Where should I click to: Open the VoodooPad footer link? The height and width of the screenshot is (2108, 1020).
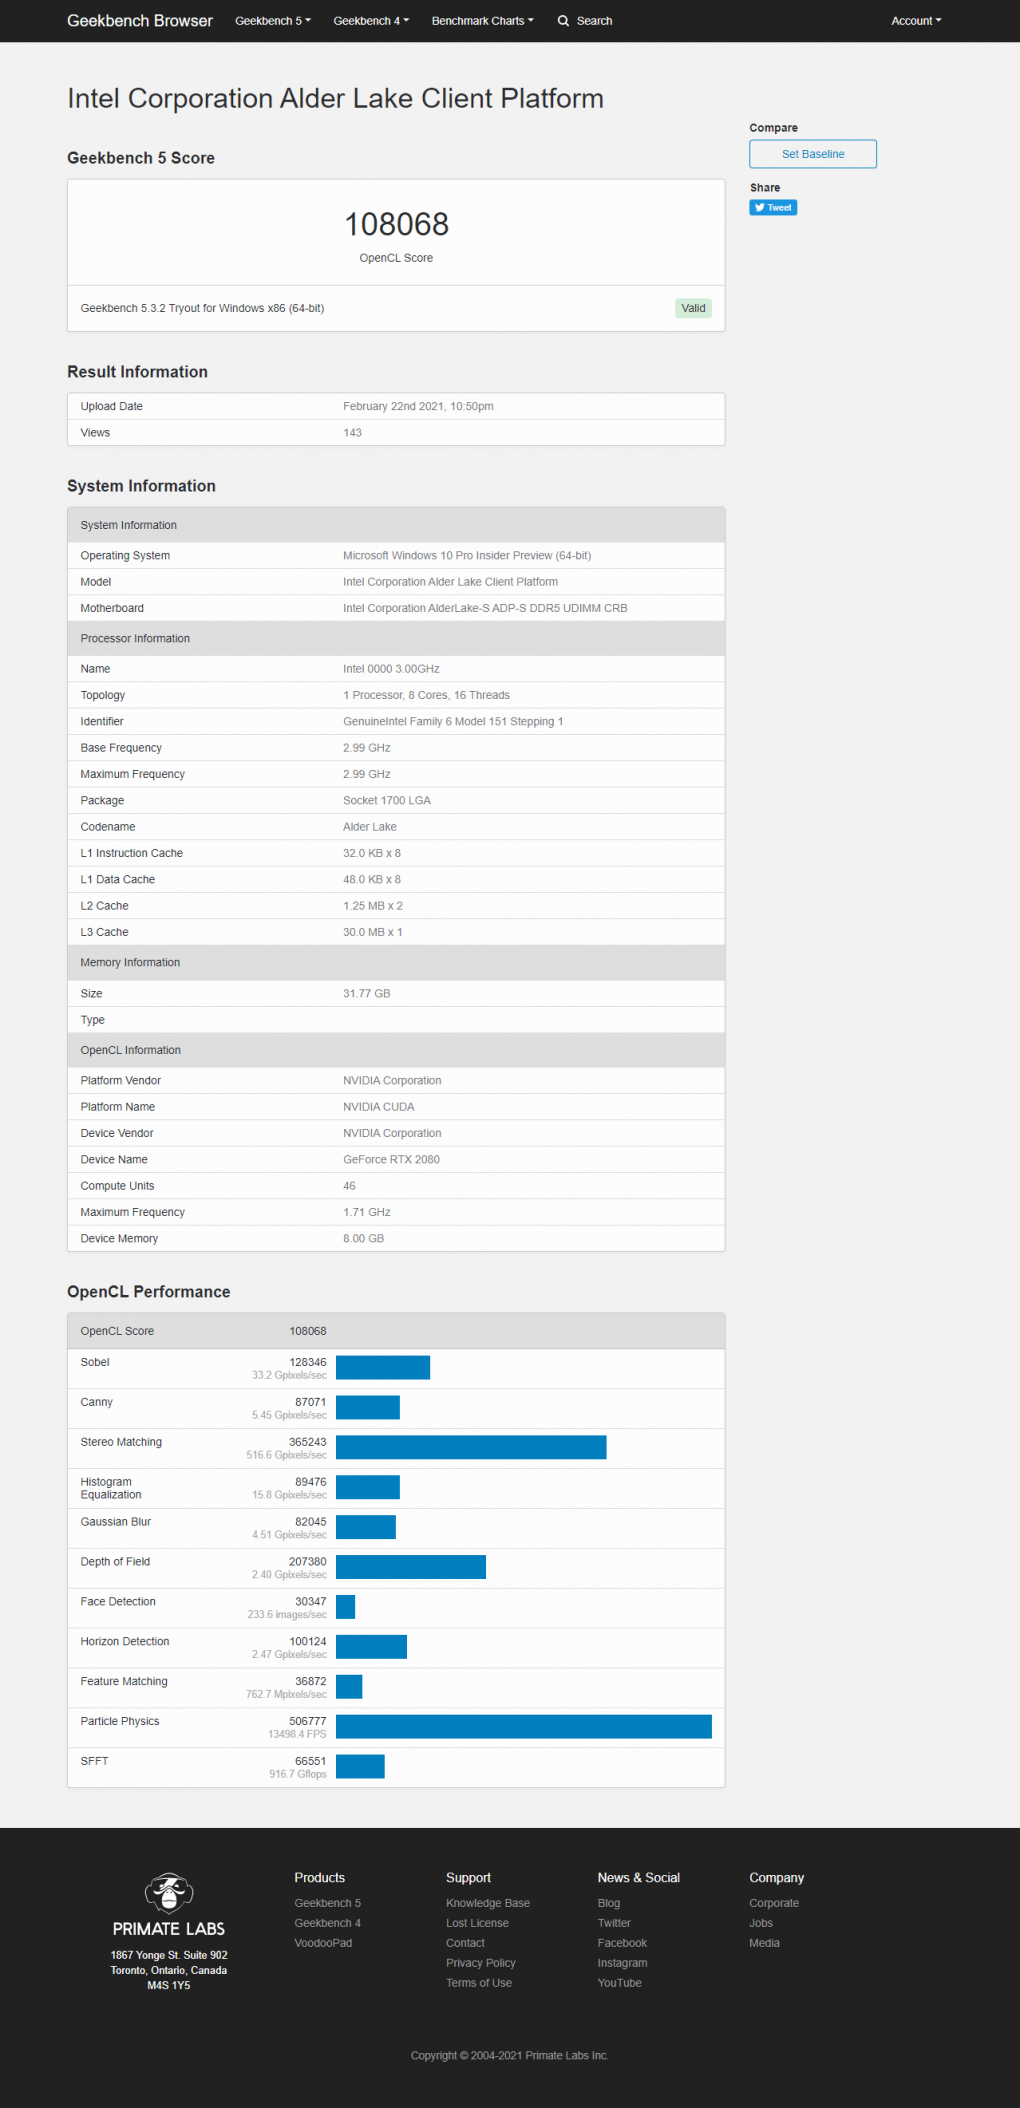point(323,1943)
